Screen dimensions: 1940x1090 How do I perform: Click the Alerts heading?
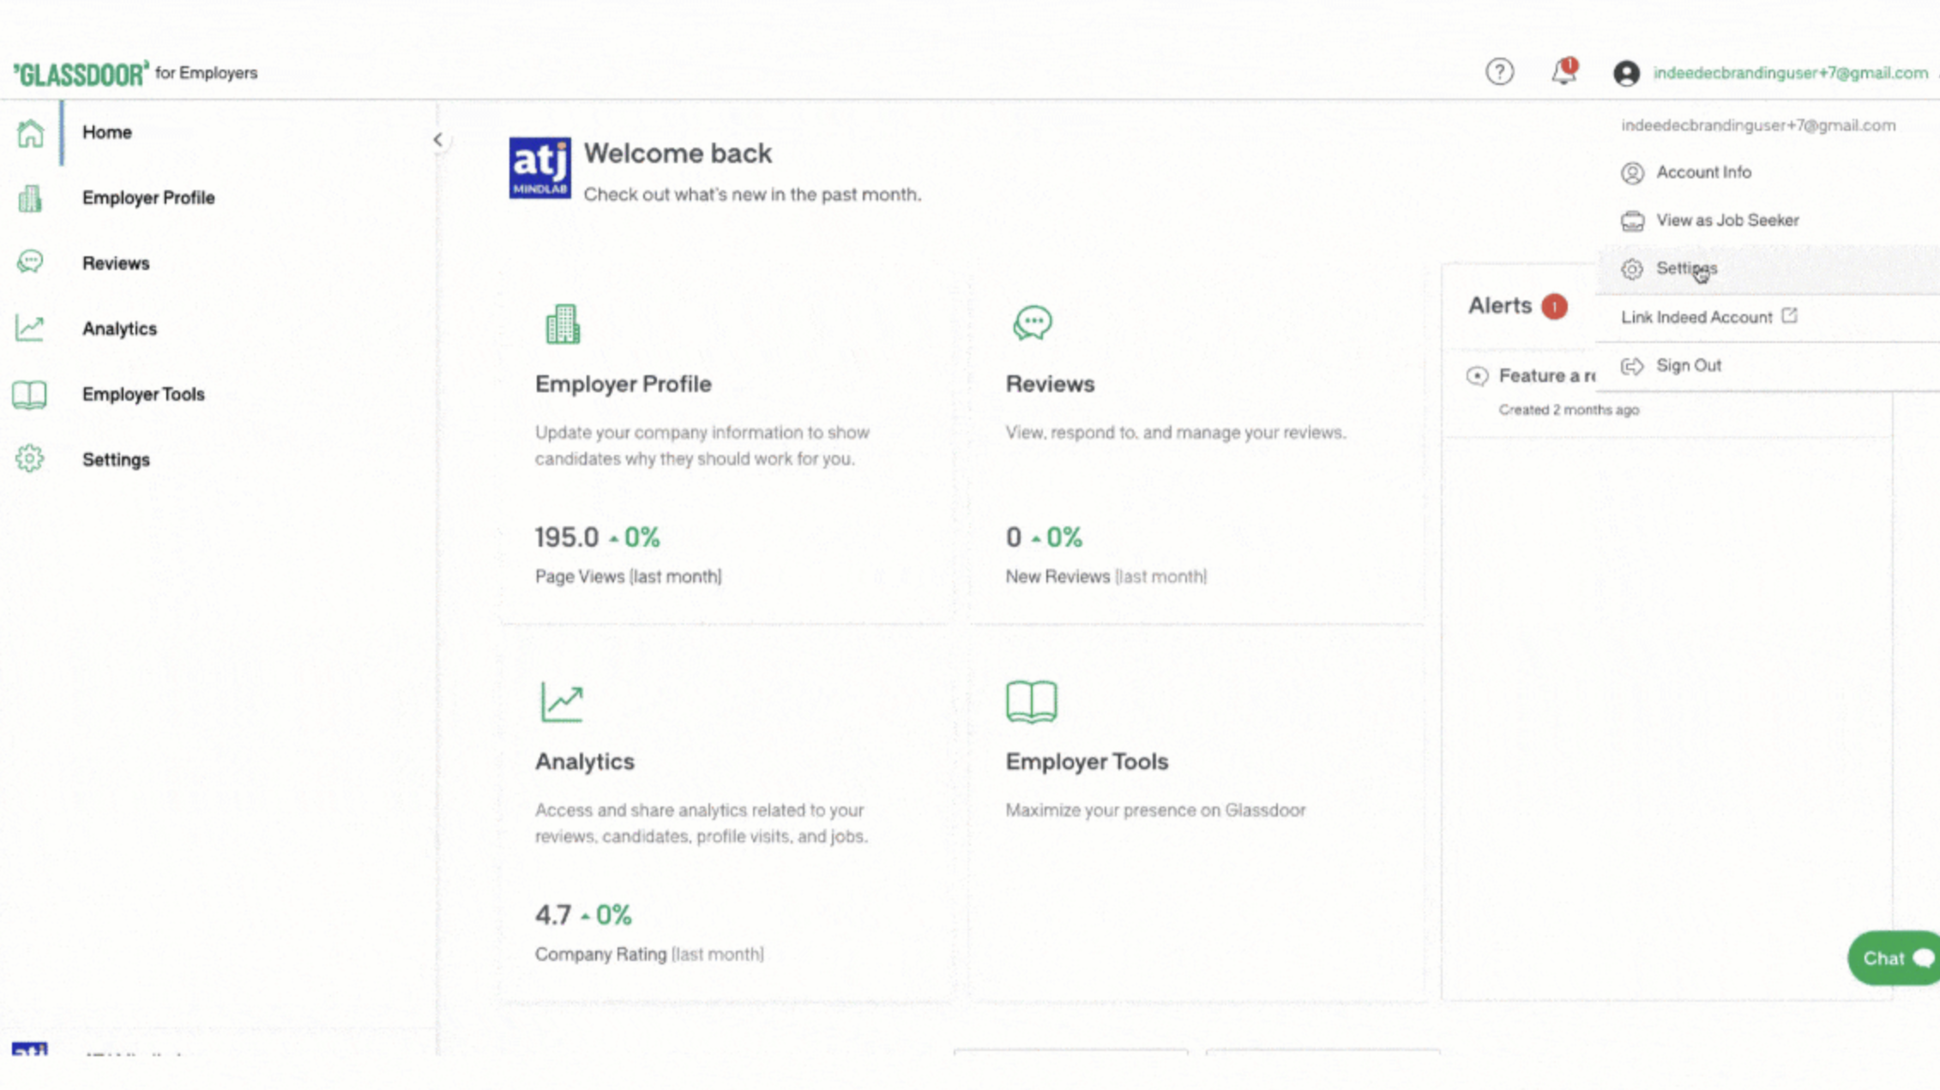pyautogui.click(x=1499, y=306)
